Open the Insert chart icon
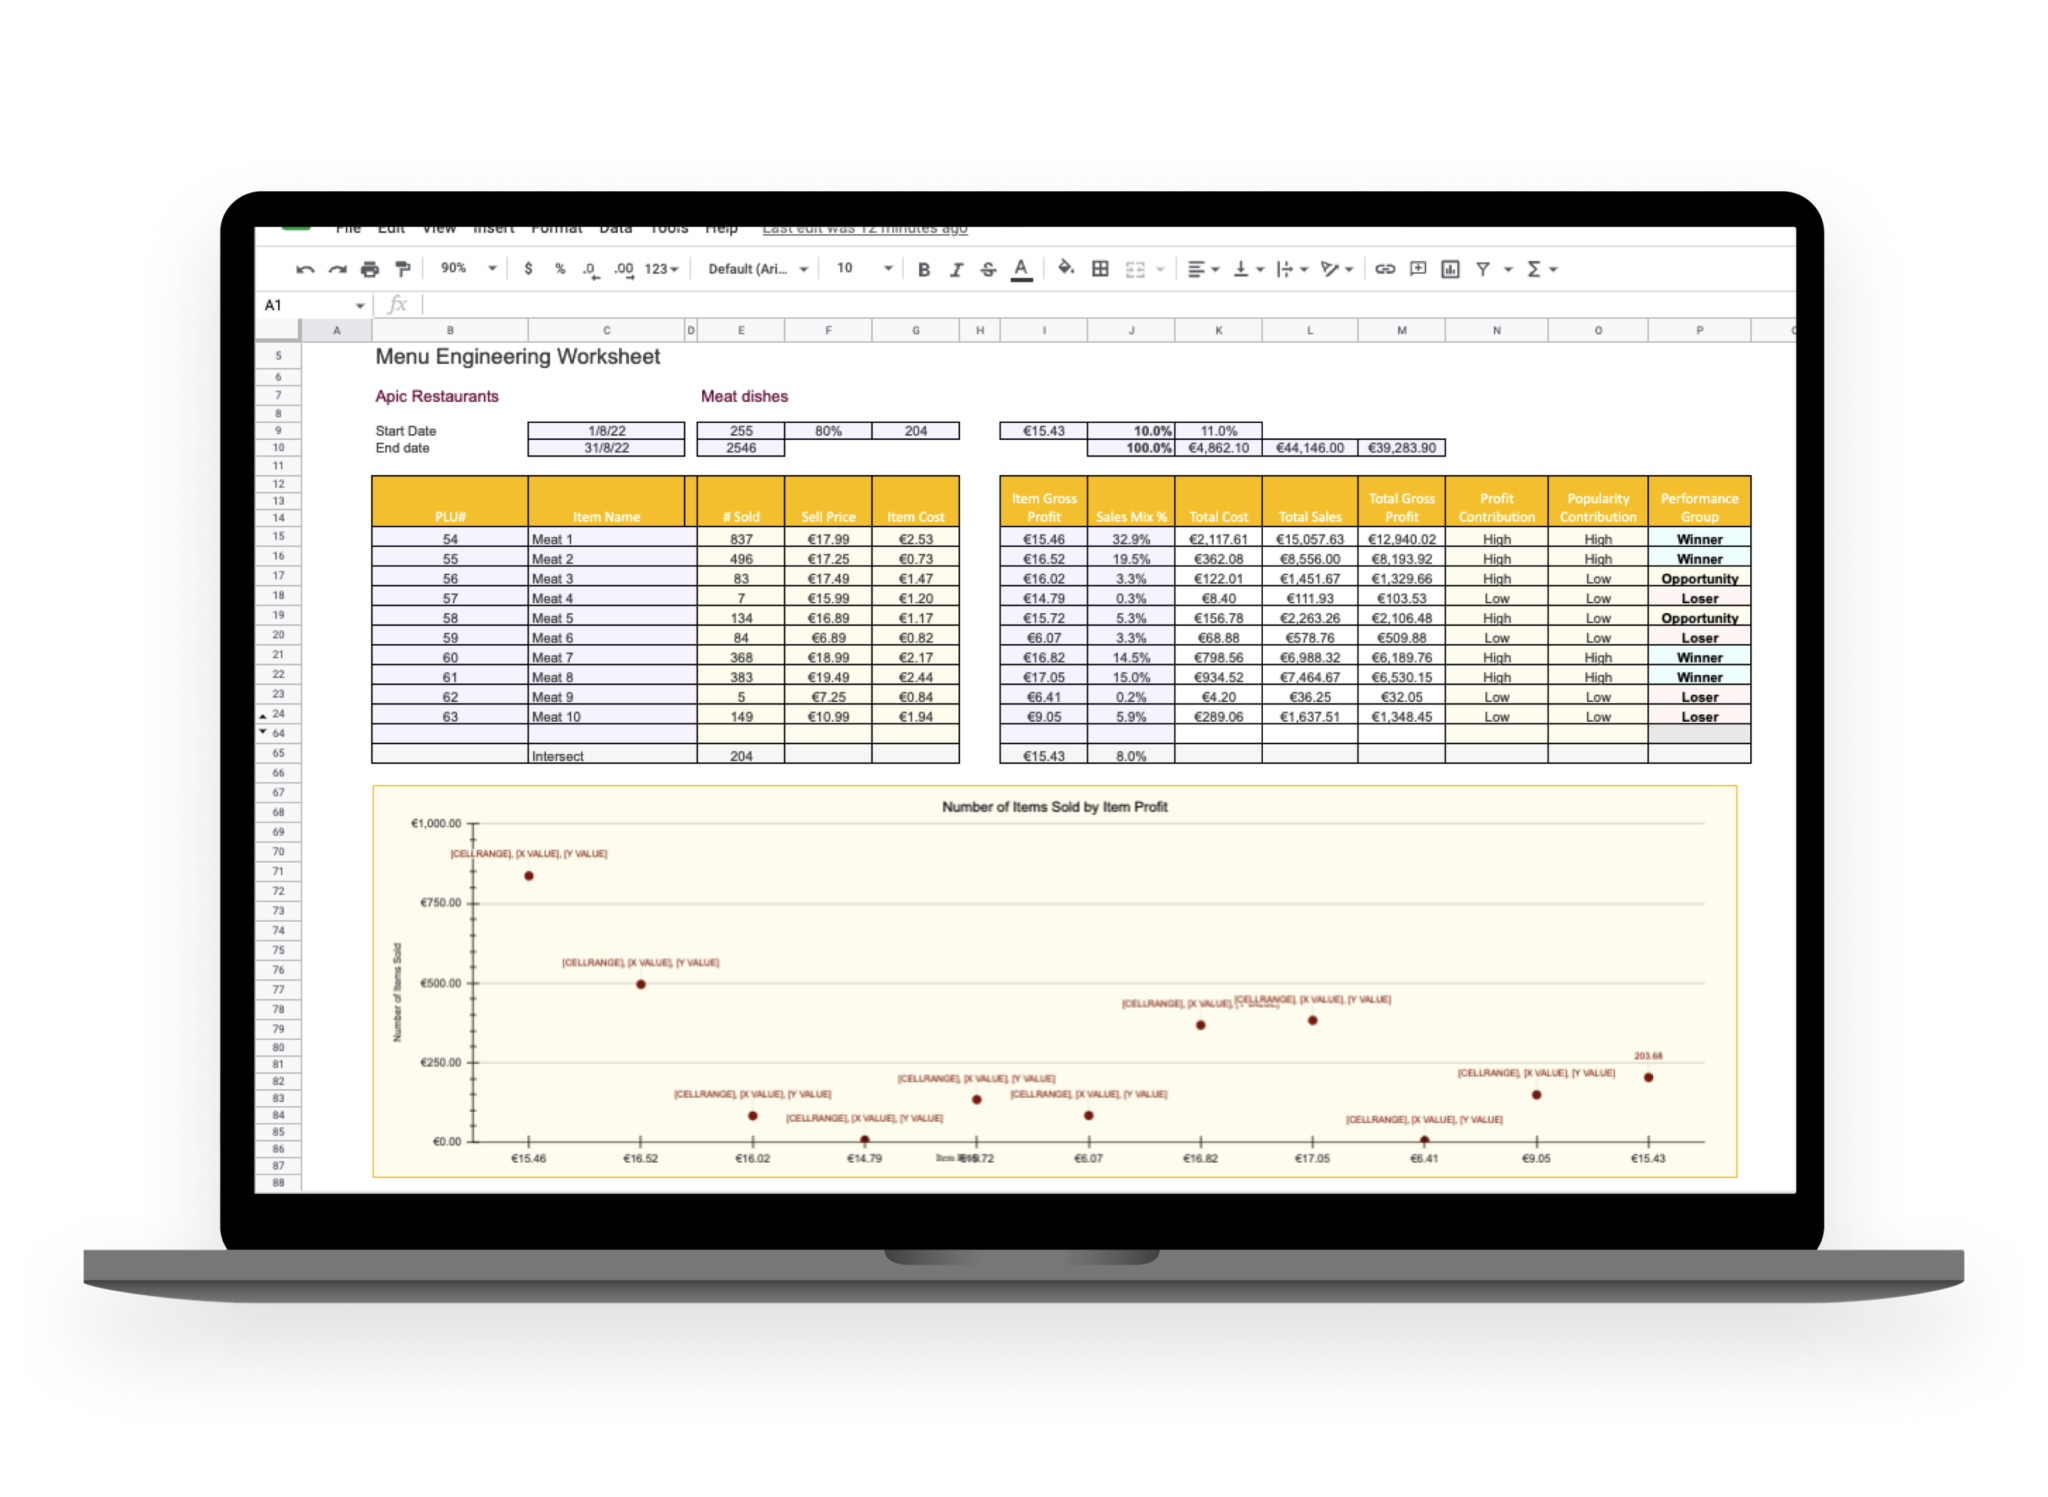The image size is (2048, 1497). [1449, 268]
